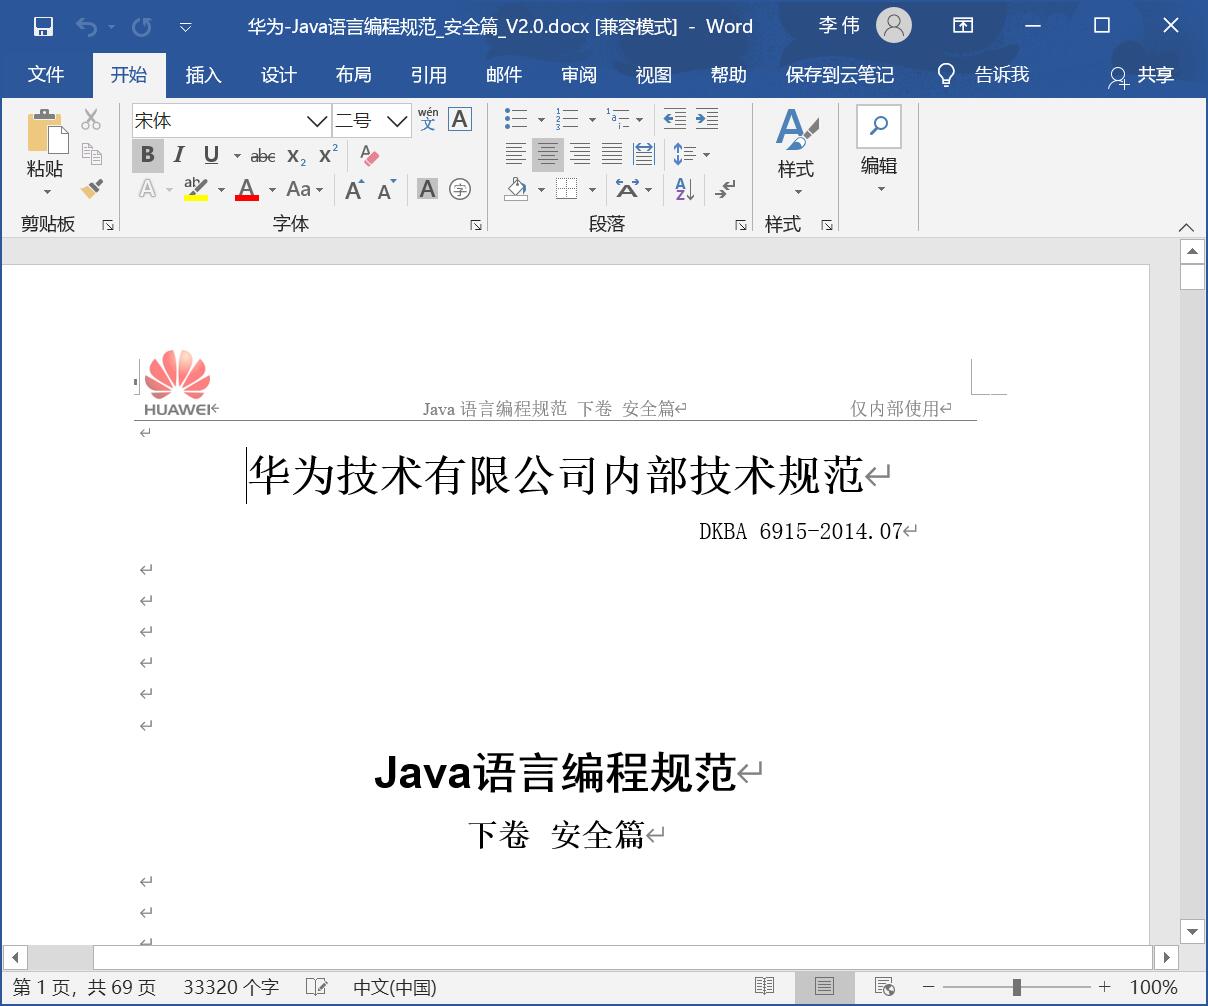The height and width of the screenshot is (1006, 1208).
Task: Decrease paragraph indent
Action: click(x=675, y=120)
